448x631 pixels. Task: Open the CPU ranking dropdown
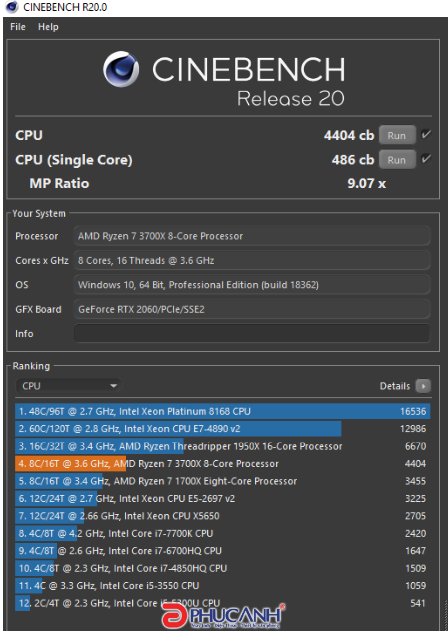pyautogui.click(x=68, y=386)
